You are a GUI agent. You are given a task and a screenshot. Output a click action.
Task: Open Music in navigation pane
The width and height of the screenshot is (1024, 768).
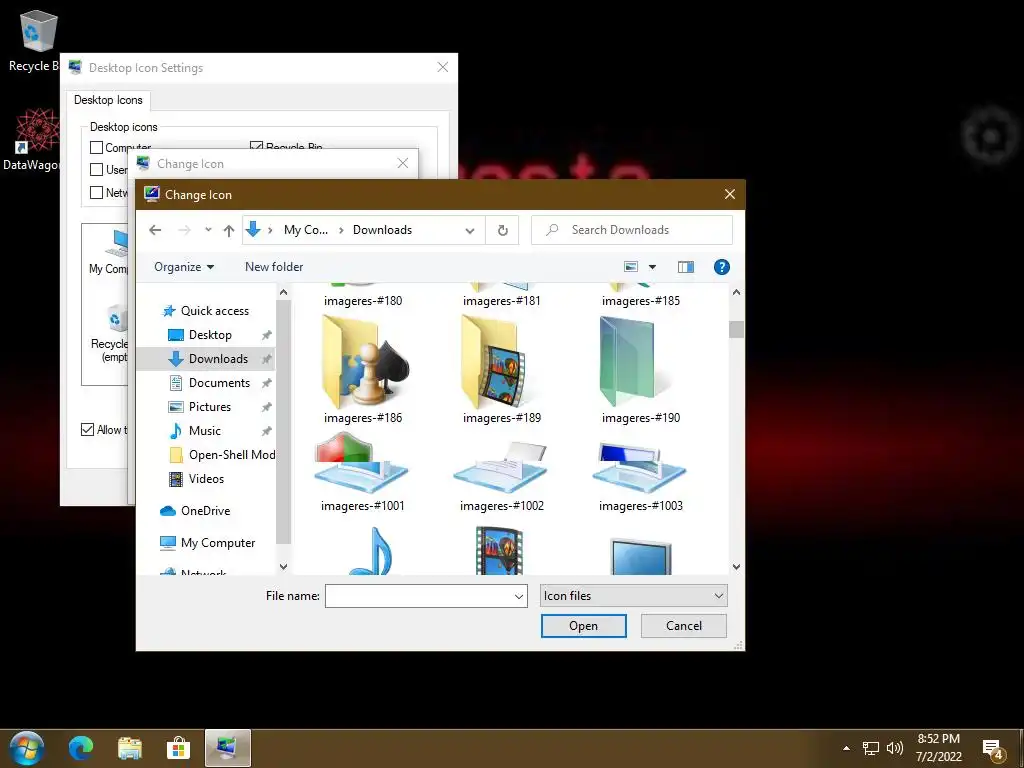[x=195, y=431]
